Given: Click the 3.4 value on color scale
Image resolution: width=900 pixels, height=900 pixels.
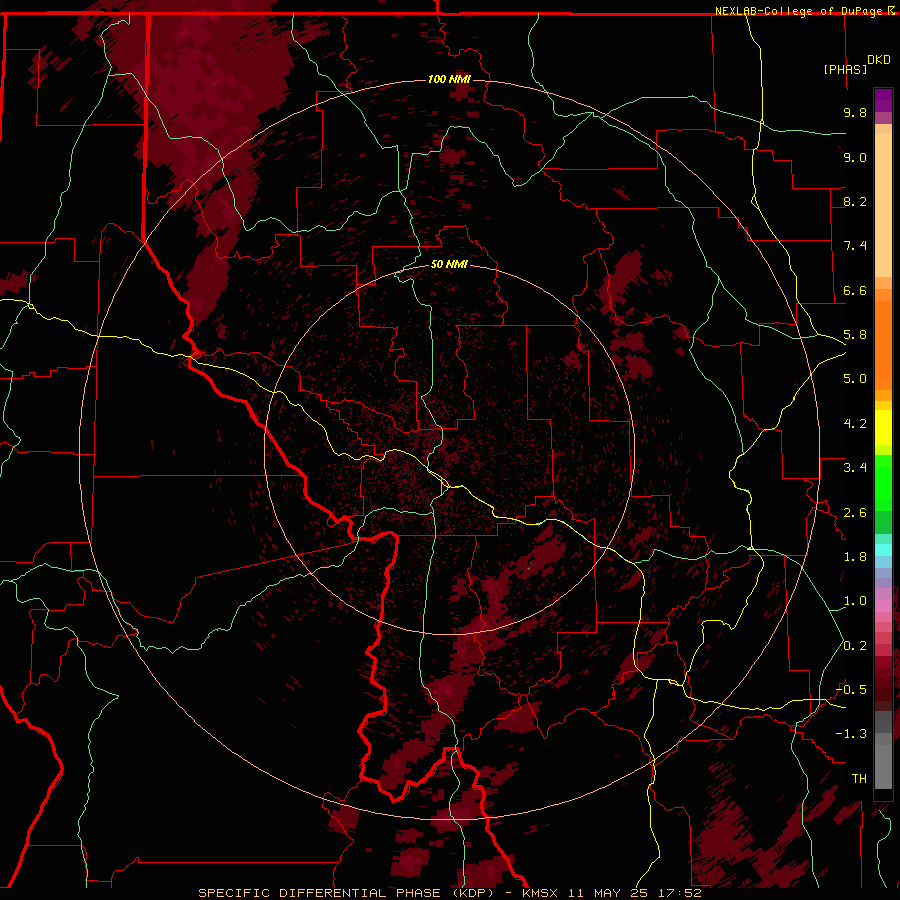Looking at the screenshot, I should click(855, 468).
